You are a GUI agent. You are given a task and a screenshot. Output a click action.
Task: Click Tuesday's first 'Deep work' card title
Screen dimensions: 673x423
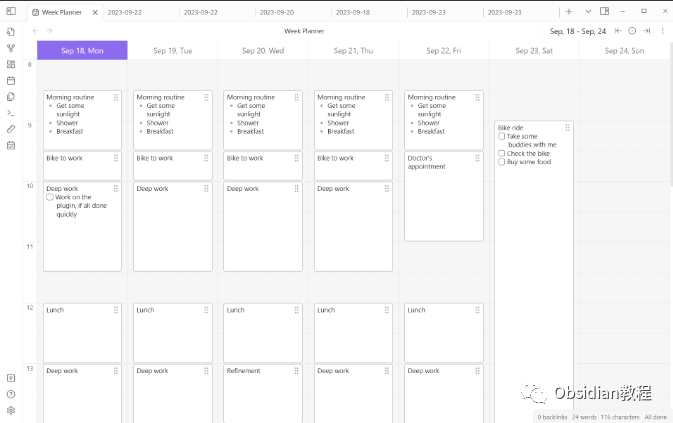[152, 188]
